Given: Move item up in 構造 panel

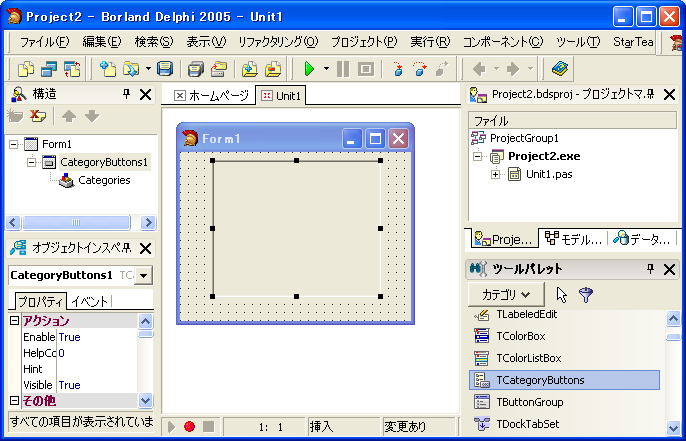Looking at the screenshot, I should click(69, 116).
